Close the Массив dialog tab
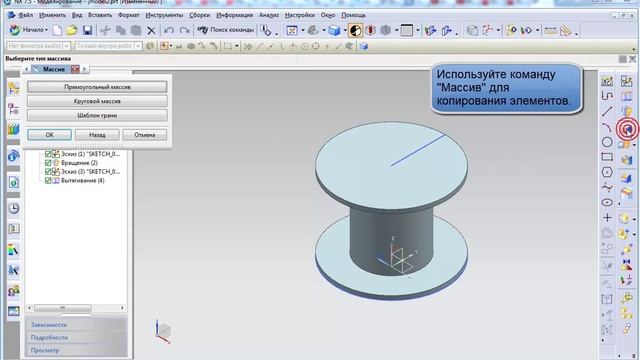The height and width of the screenshot is (360, 640). coord(75,69)
